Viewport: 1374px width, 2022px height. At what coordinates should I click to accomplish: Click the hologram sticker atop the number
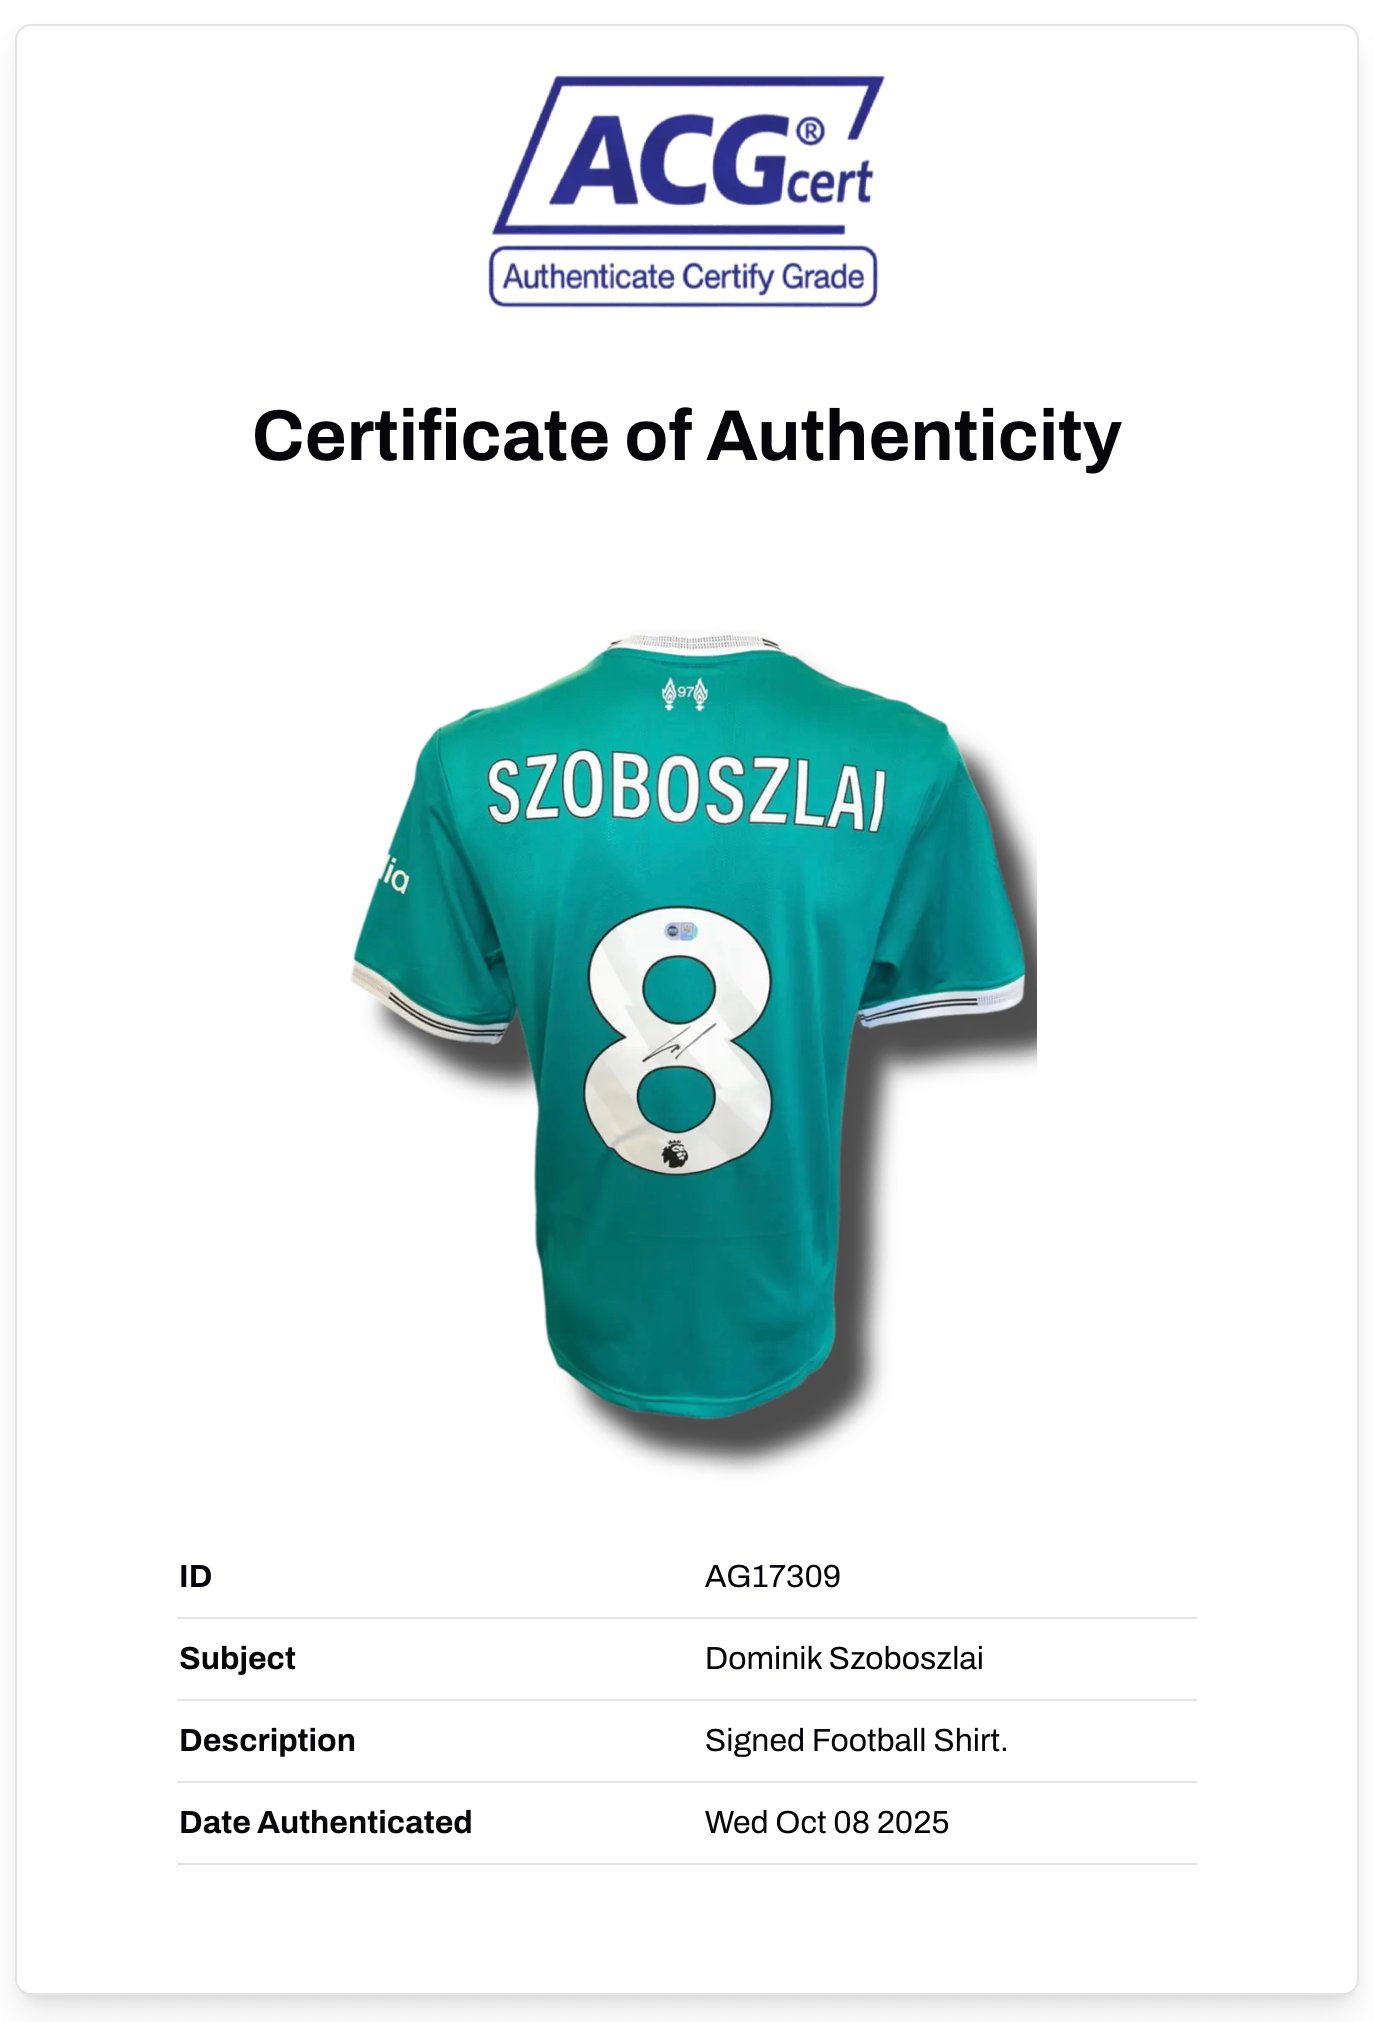pos(681,931)
